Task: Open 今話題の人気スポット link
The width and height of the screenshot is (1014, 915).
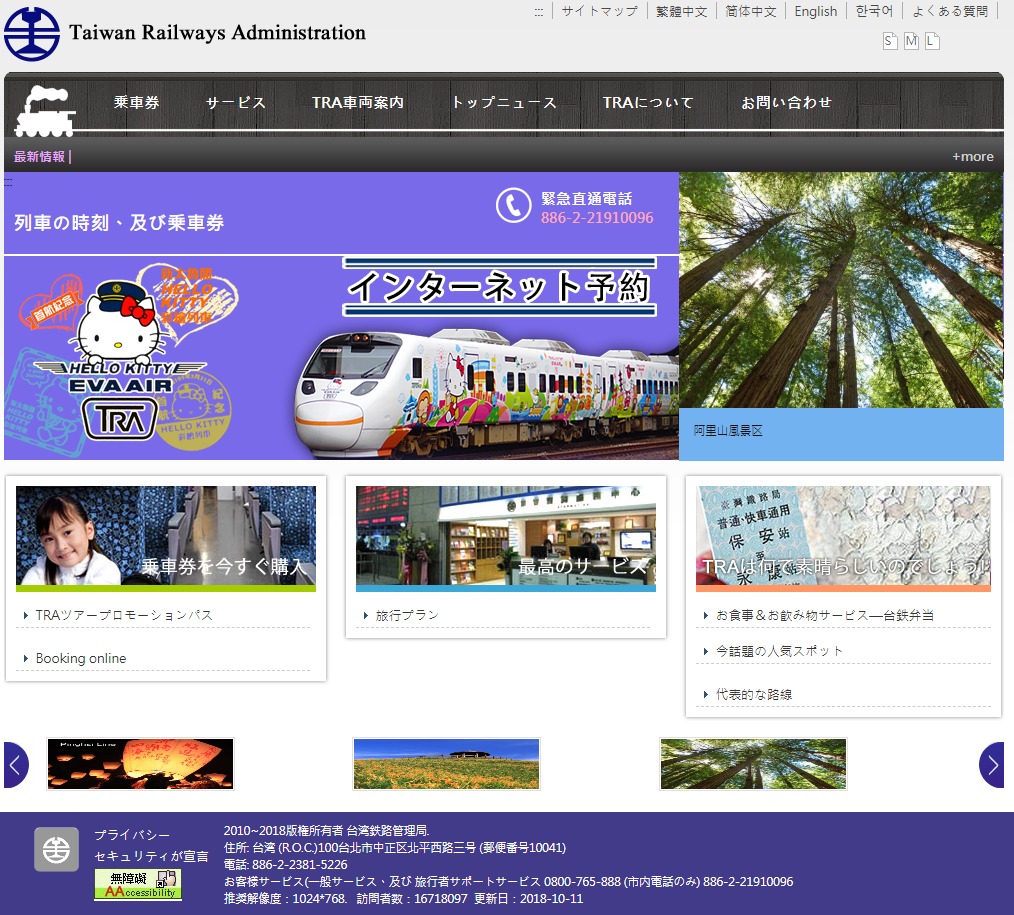Action: click(779, 651)
